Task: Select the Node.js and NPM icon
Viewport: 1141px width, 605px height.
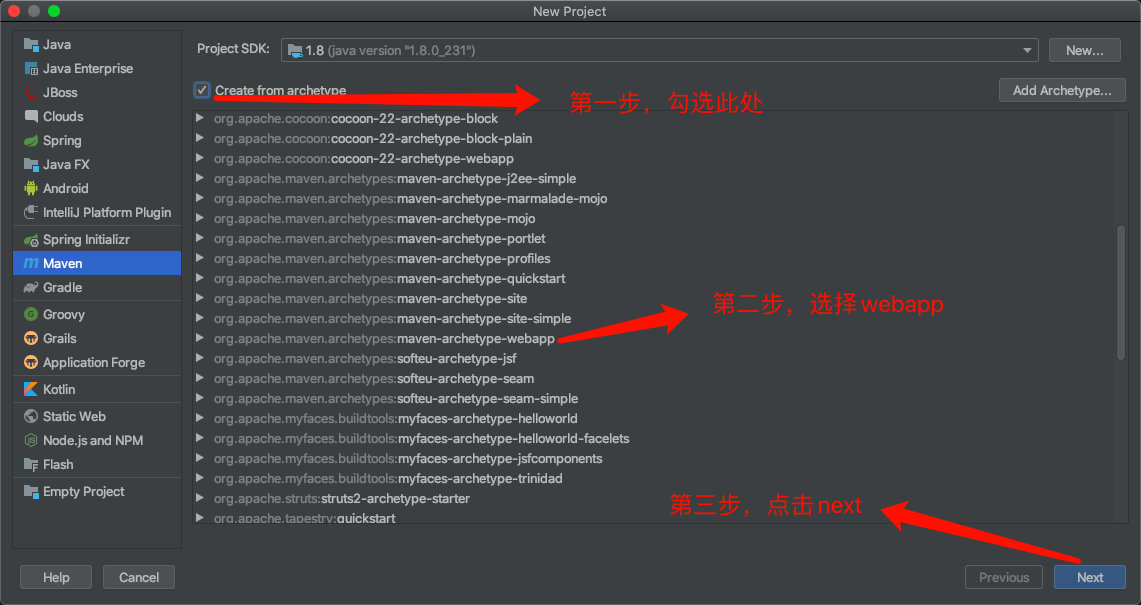Action: pyautogui.click(x=31, y=440)
